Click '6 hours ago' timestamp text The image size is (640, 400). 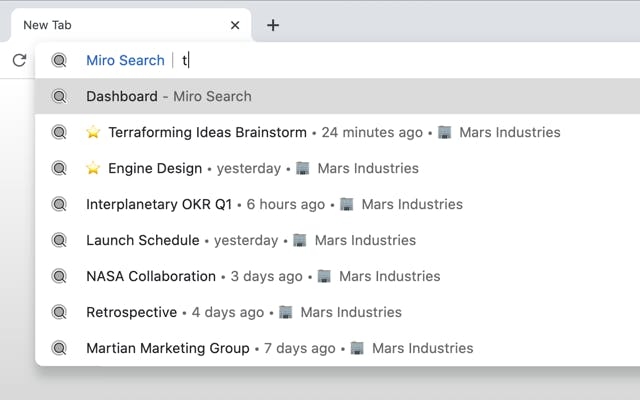286,204
